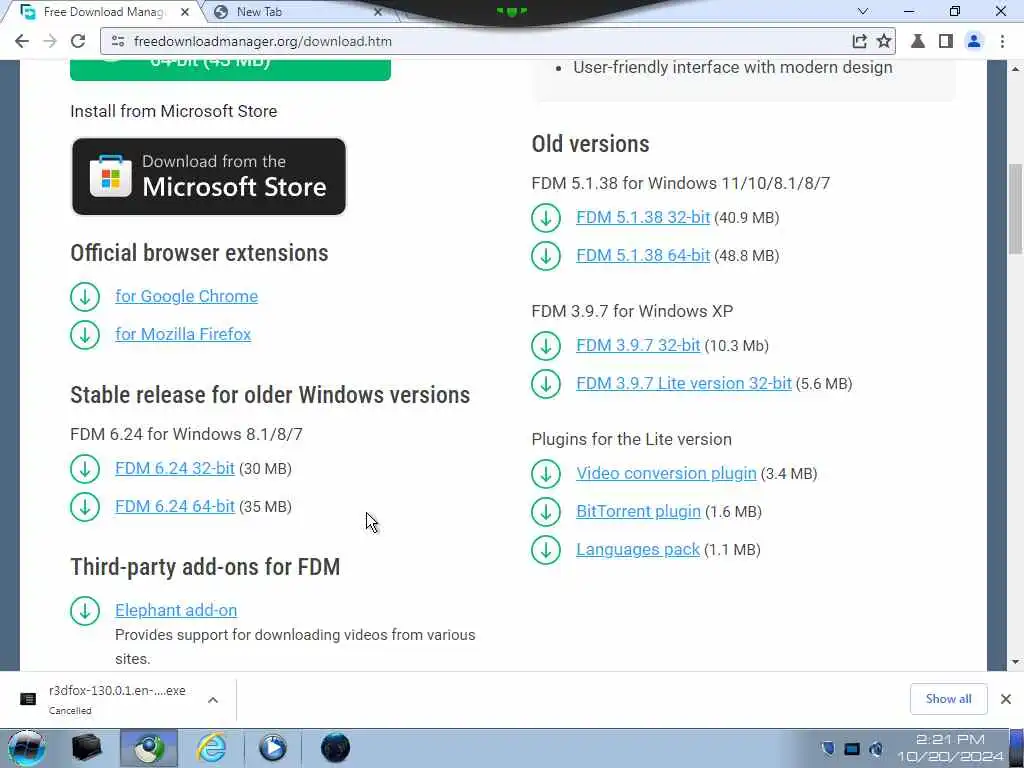
Task: Open 'for Google Chrome' extension link
Action: tap(187, 296)
